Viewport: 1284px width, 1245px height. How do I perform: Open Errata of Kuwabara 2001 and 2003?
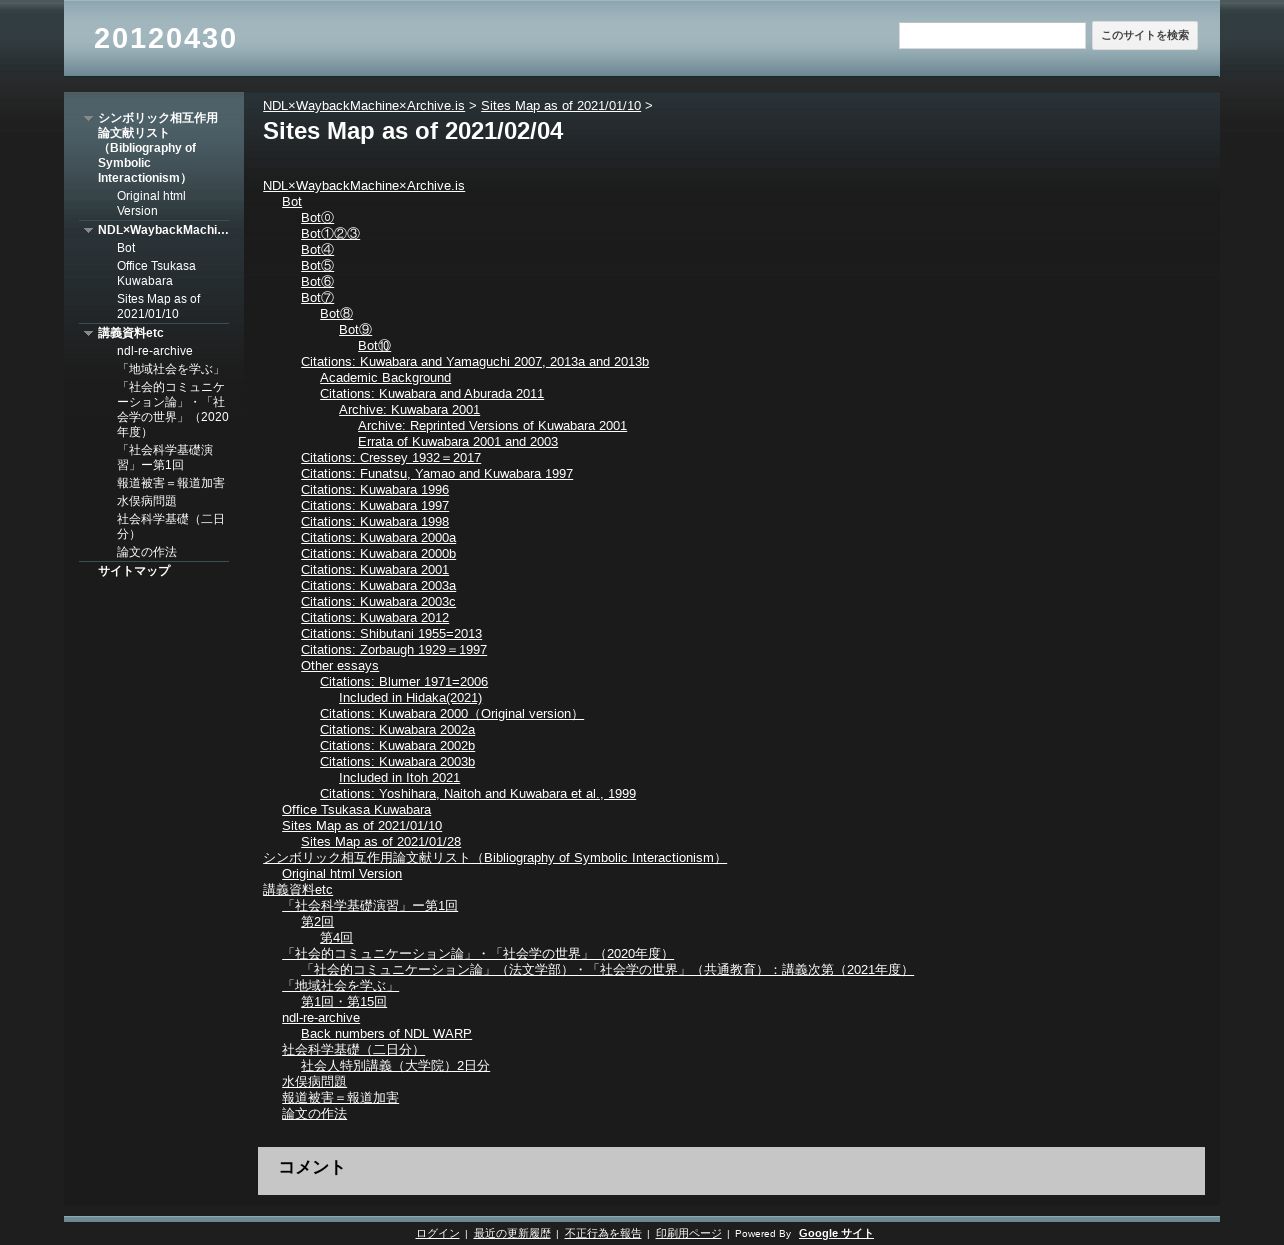[x=458, y=441]
